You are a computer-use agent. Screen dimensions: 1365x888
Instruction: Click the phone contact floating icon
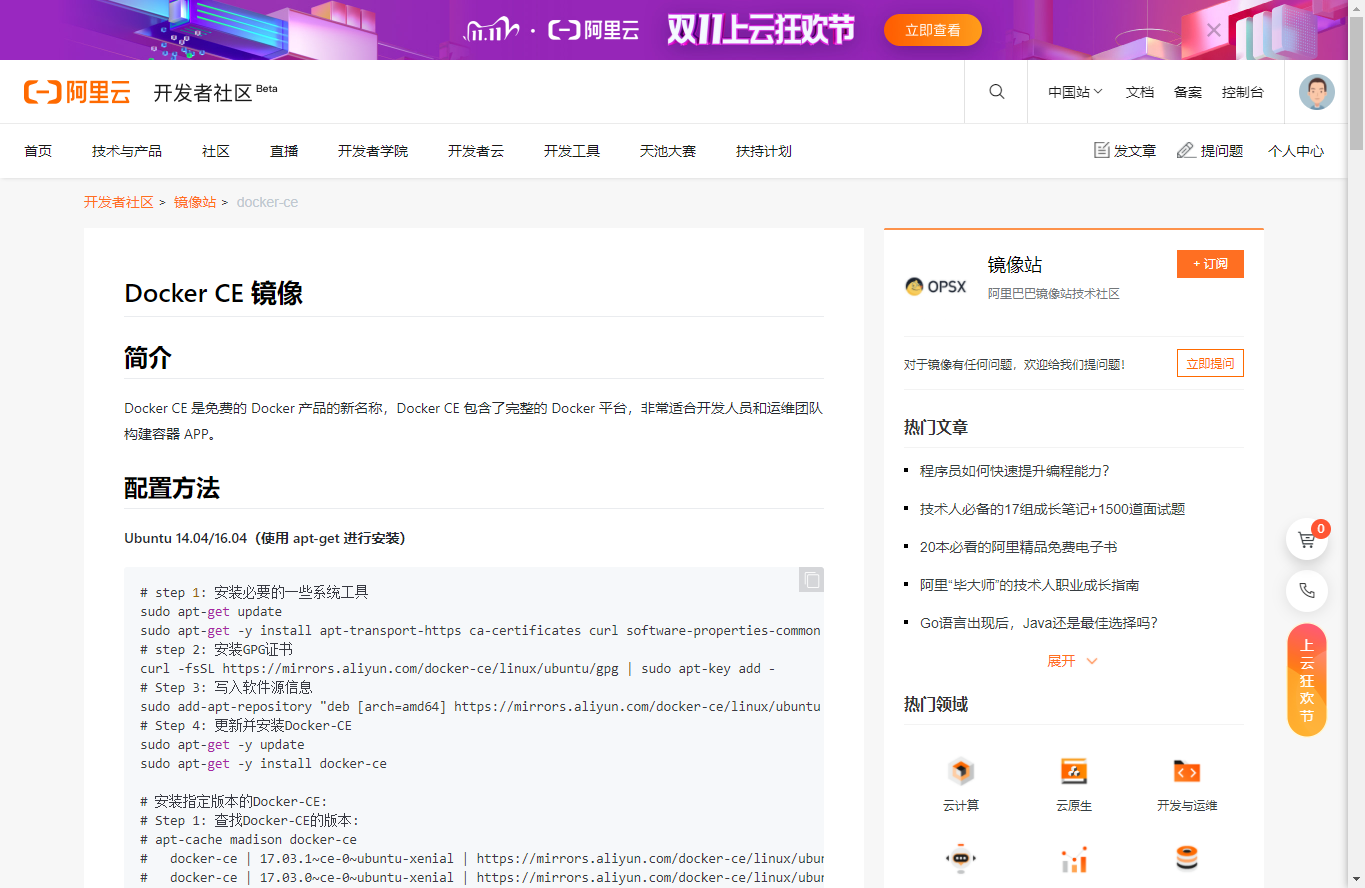click(1307, 591)
